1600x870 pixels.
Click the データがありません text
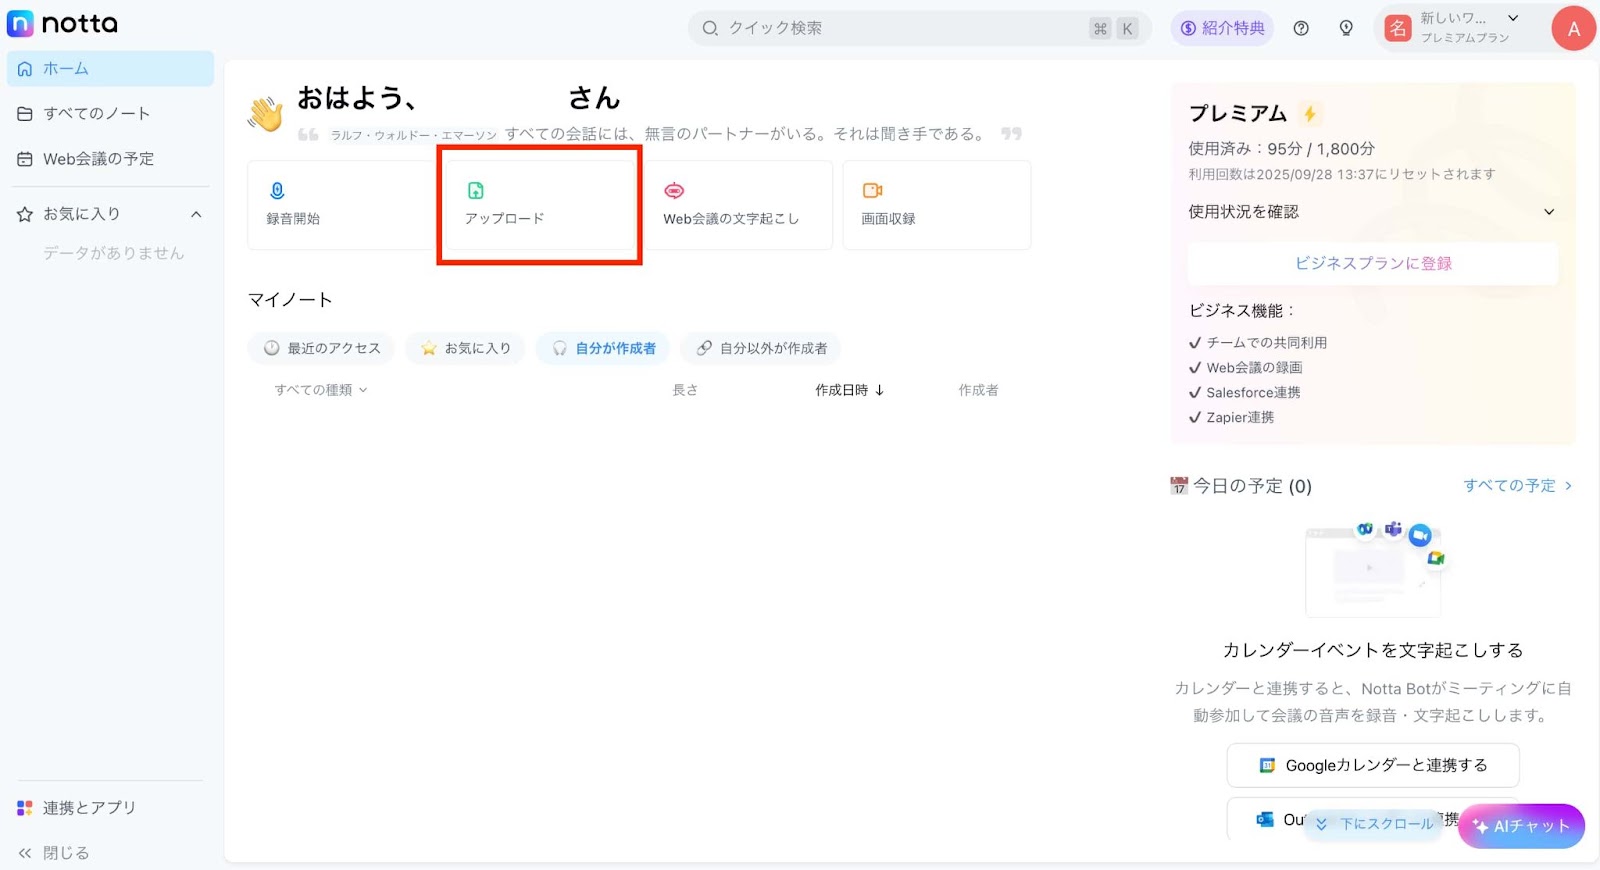click(x=114, y=254)
